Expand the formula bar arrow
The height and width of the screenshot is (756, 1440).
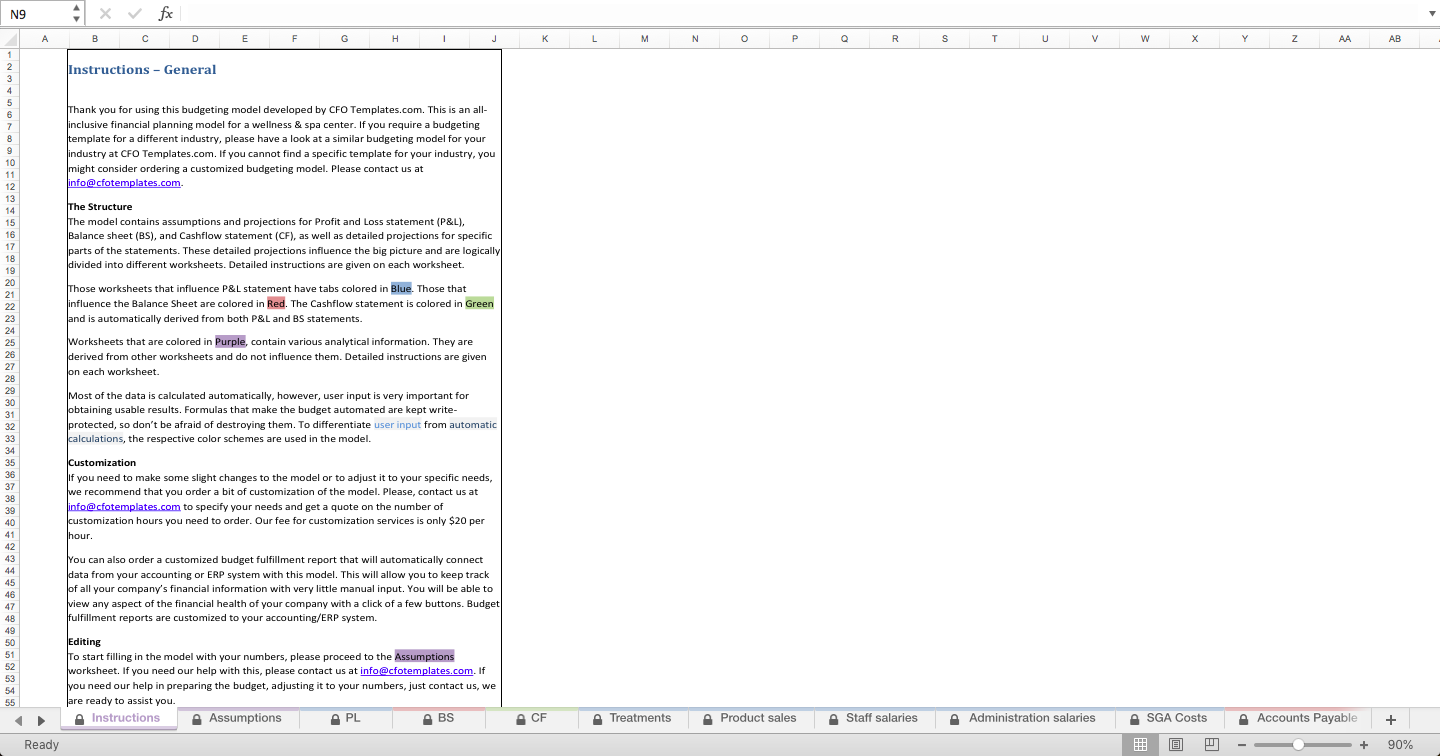click(x=1431, y=14)
